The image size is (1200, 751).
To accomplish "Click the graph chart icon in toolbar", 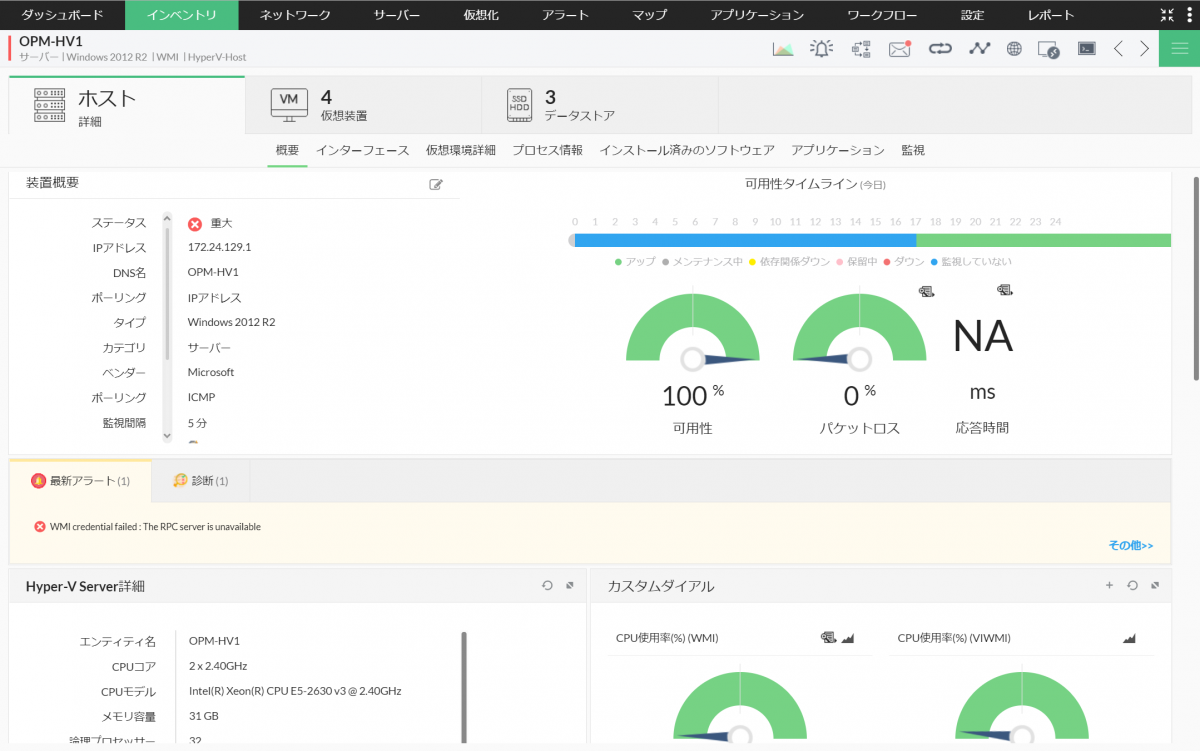I will point(782,48).
